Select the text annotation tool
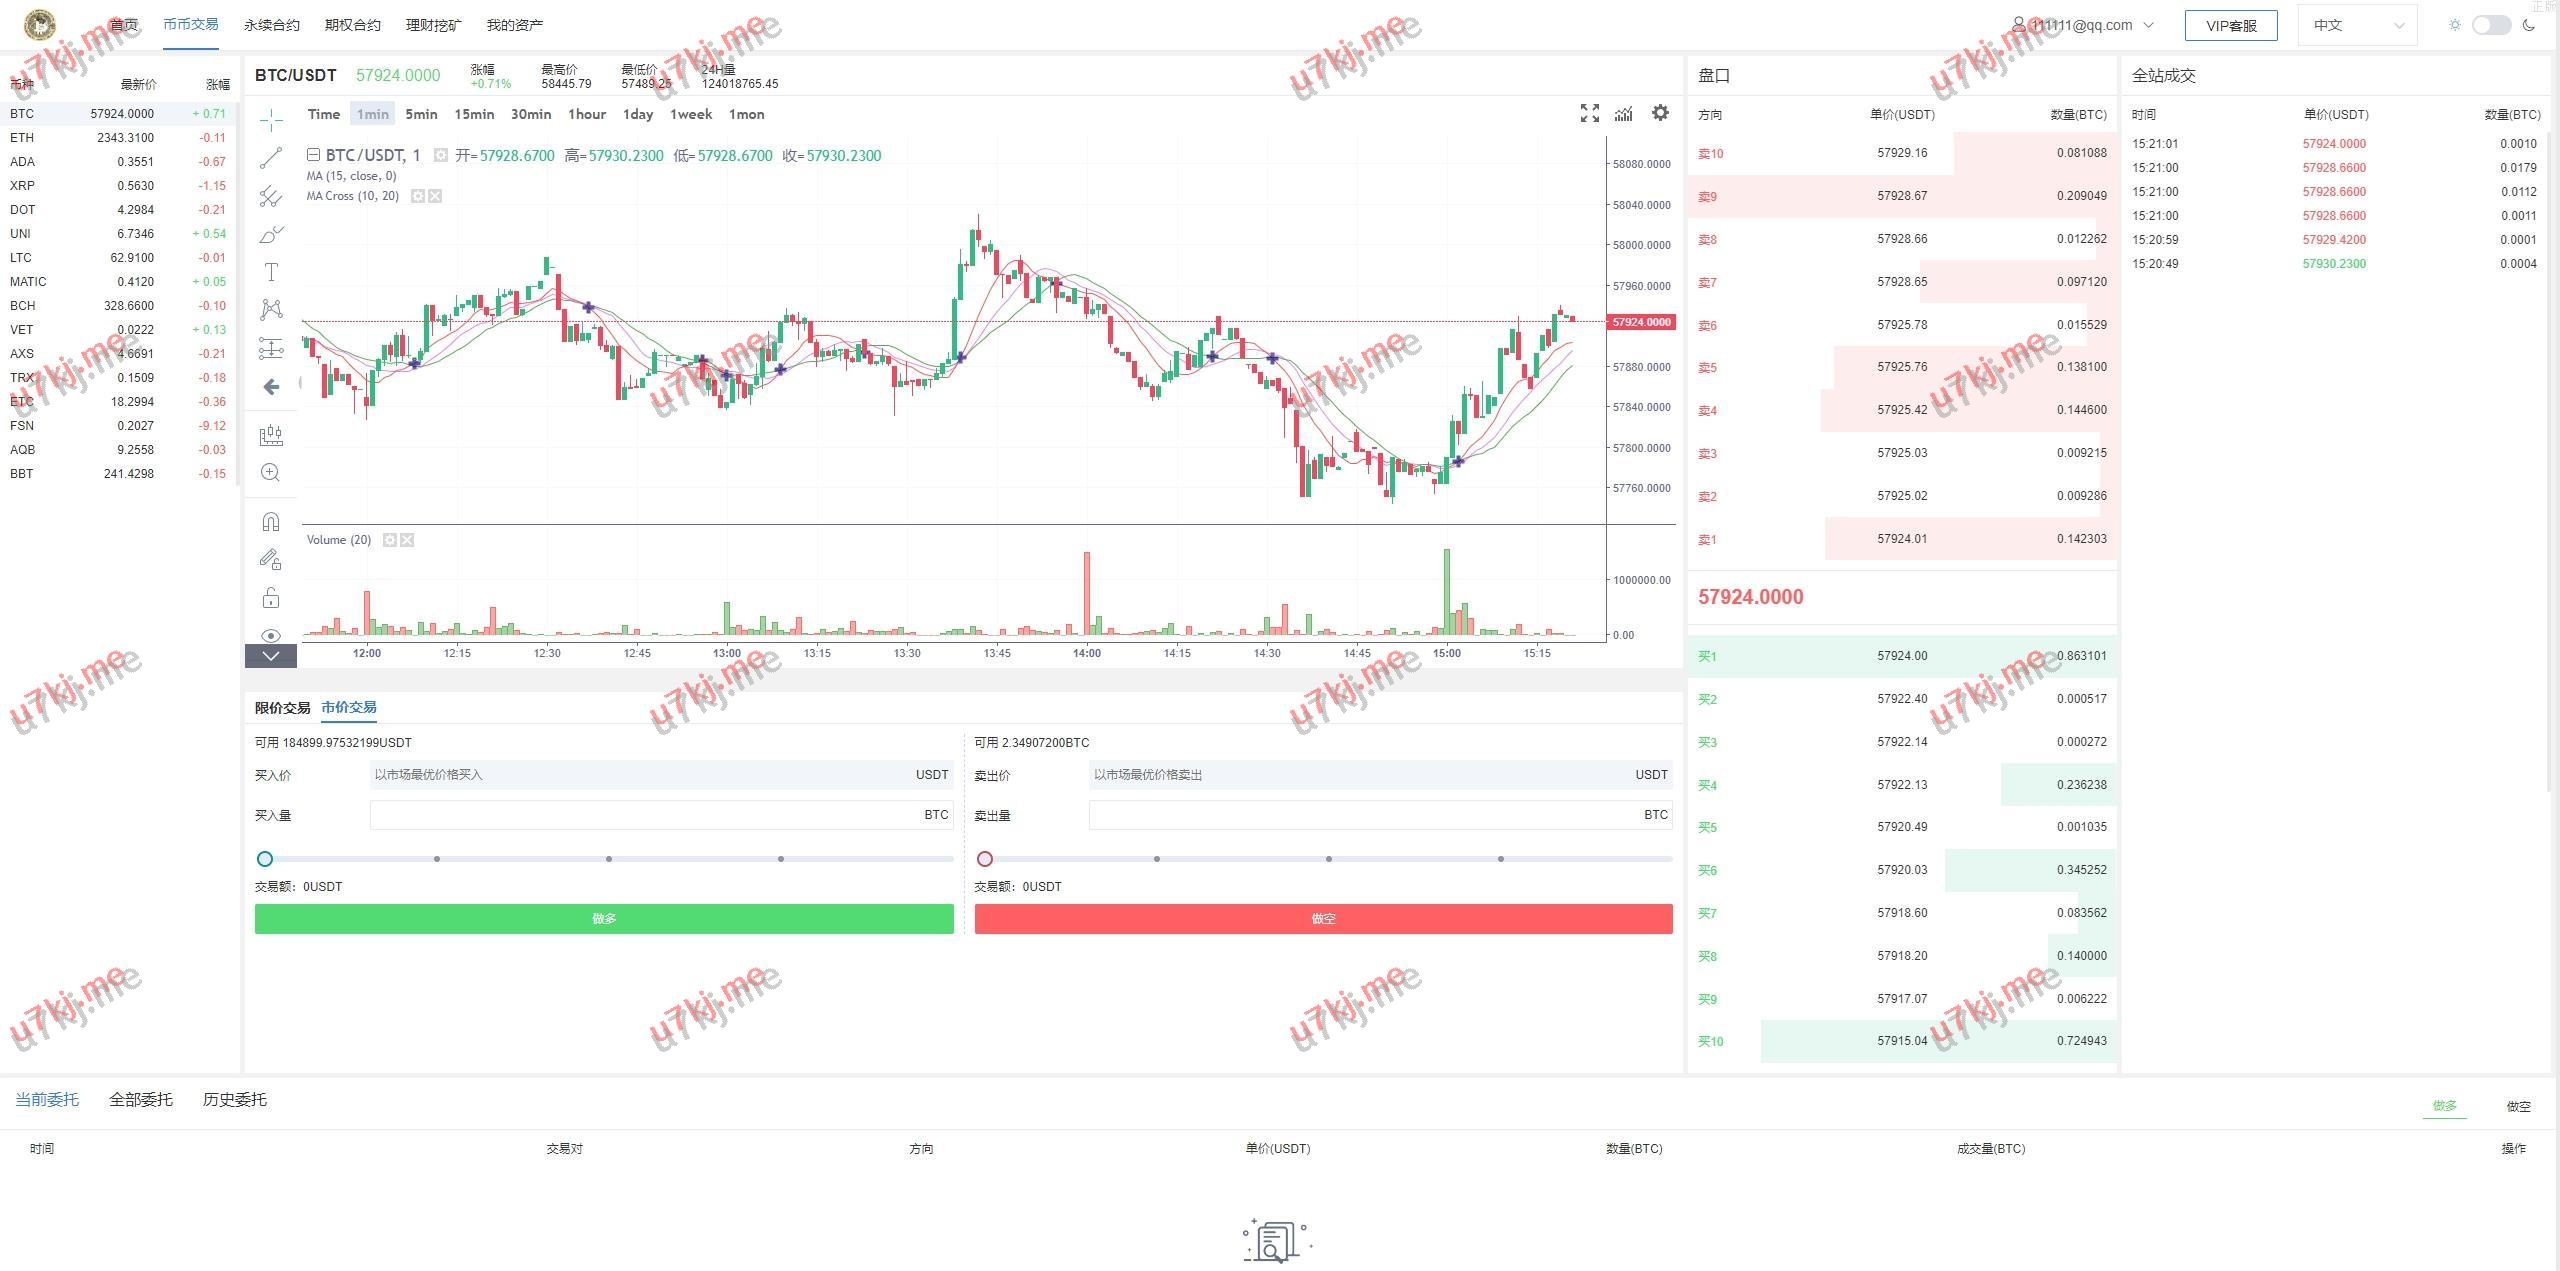 (x=271, y=272)
